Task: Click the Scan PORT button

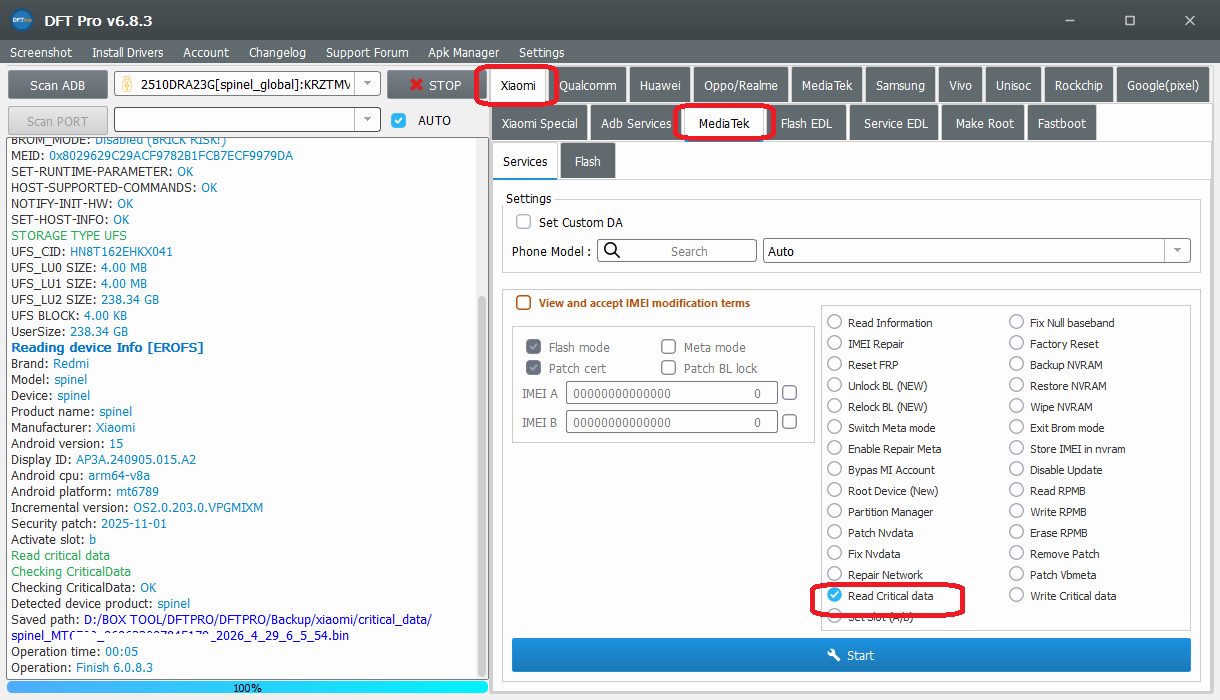Action: (57, 121)
